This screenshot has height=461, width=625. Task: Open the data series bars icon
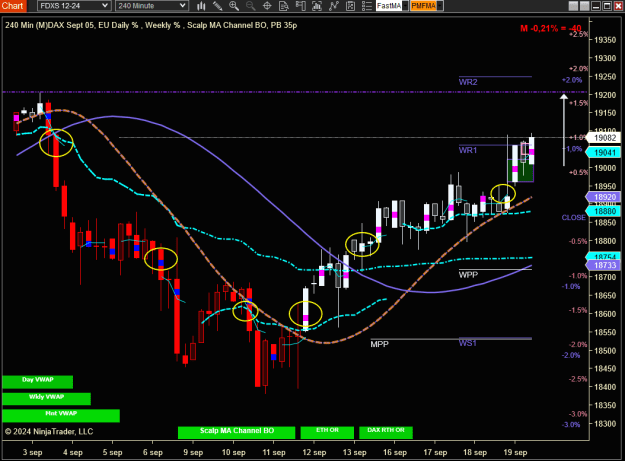pyautogui.click(x=317, y=6)
